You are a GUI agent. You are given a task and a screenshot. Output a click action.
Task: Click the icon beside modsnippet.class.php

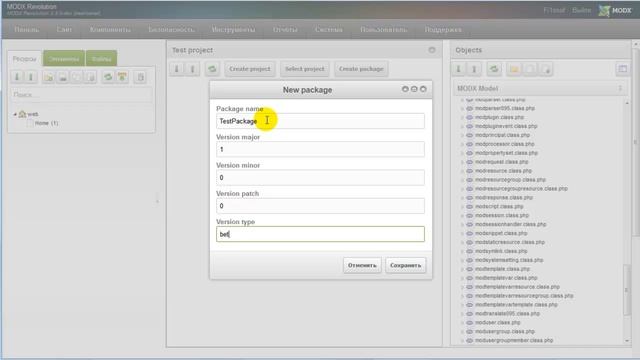[469, 233]
